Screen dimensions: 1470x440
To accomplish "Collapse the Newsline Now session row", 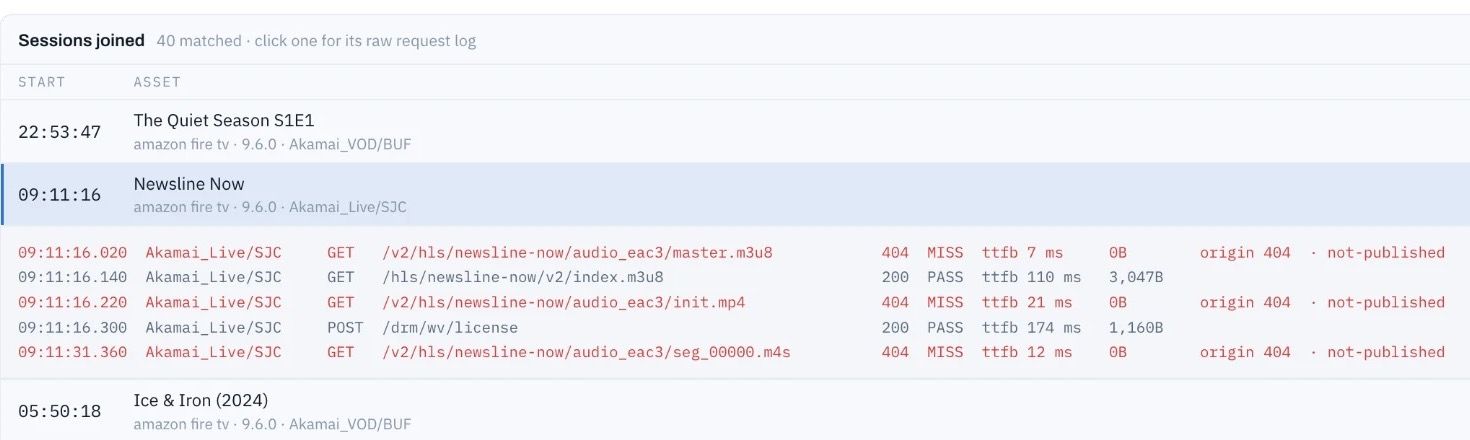I will (735, 195).
